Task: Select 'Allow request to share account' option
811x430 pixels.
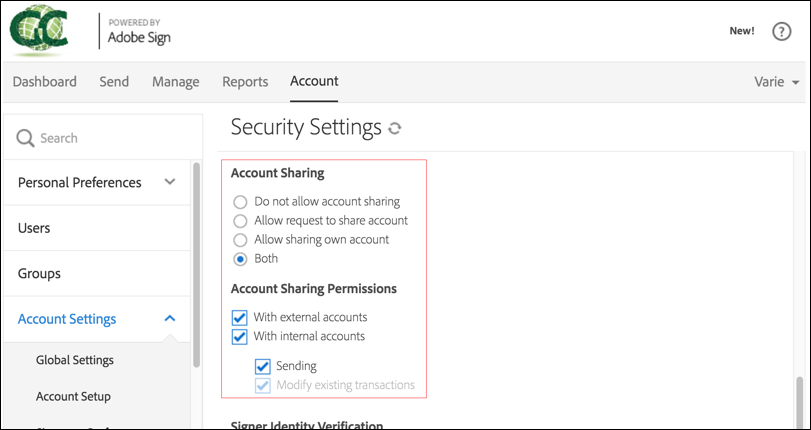Action: click(240, 221)
